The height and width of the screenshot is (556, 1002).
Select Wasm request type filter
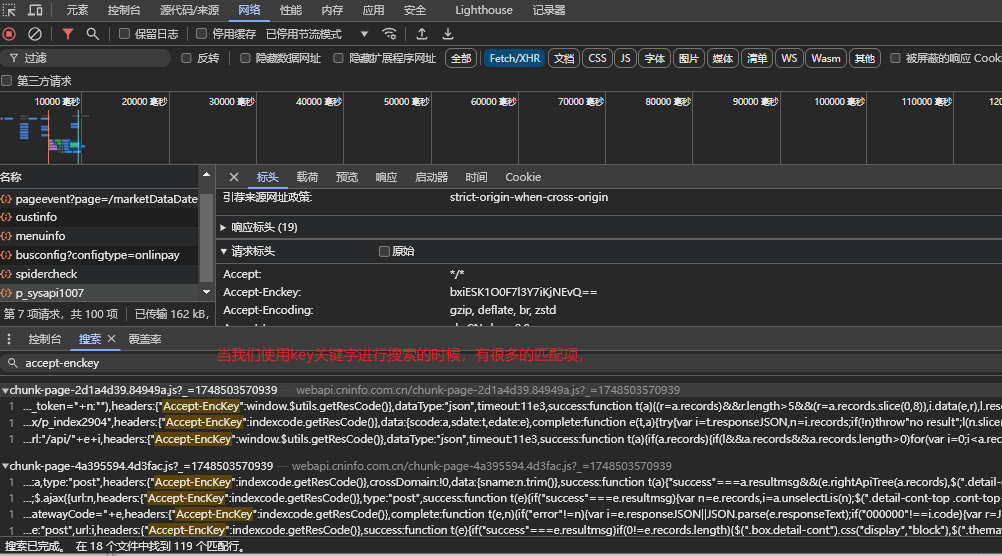click(826, 58)
